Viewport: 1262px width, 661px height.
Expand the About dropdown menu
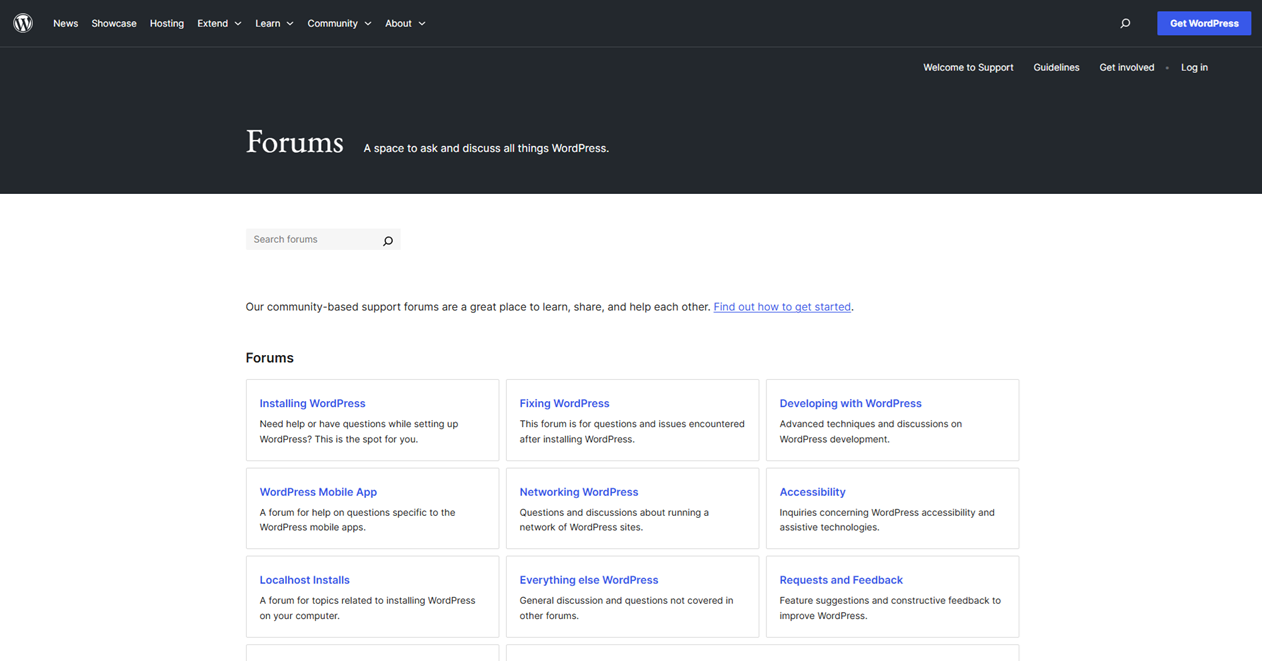pos(405,23)
